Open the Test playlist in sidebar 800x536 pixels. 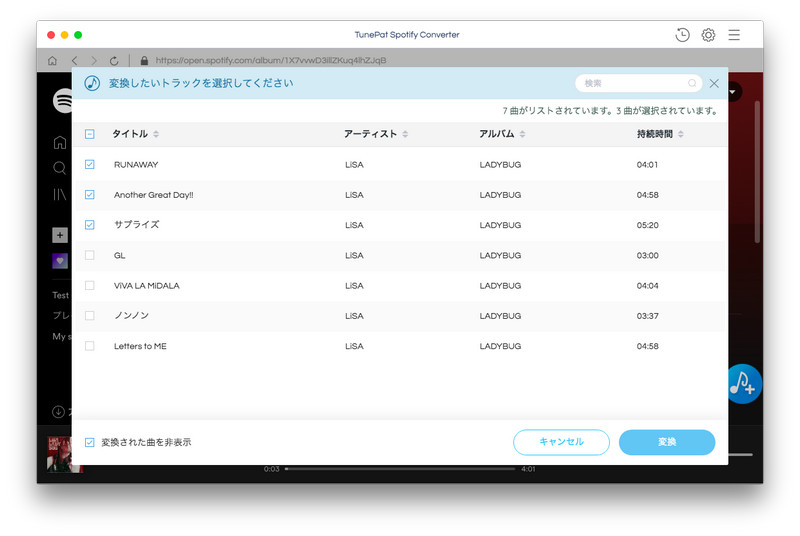61,295
